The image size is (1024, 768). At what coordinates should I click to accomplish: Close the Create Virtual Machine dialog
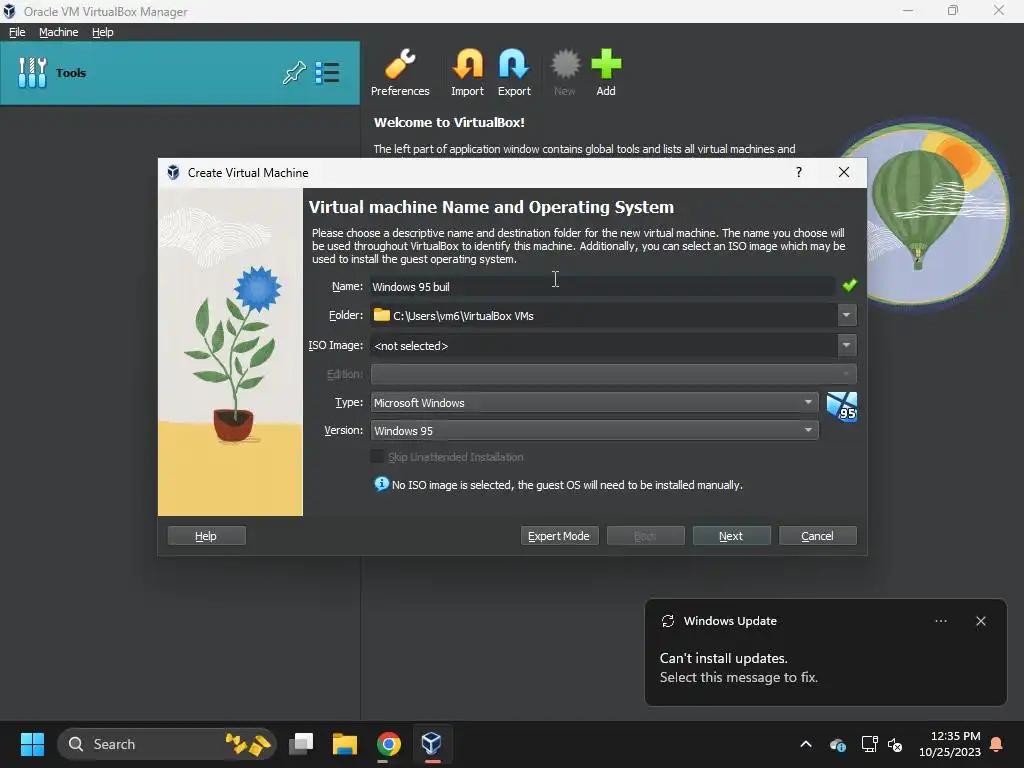pos(844,172)
